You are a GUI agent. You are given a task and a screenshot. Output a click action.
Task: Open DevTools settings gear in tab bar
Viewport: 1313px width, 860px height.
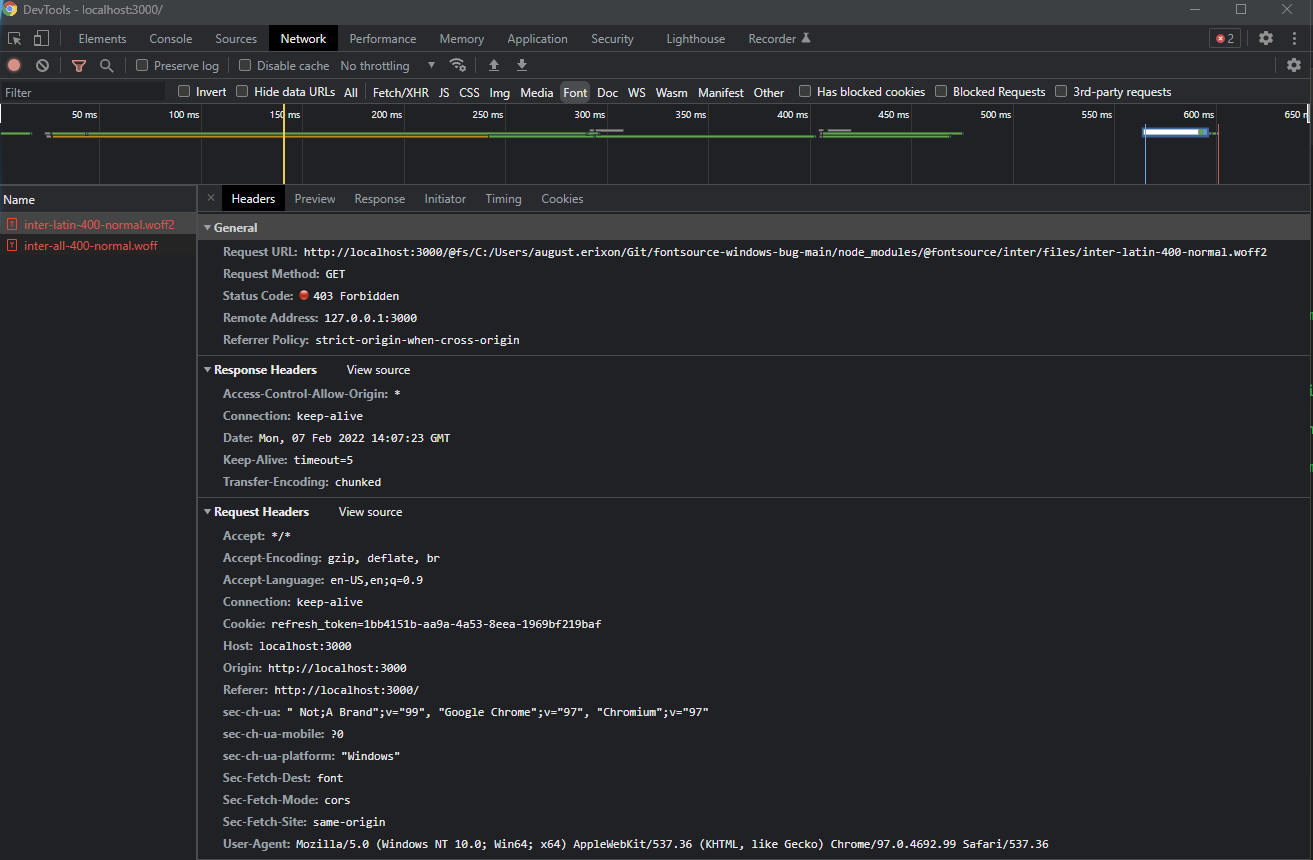tap(1266, 39)
